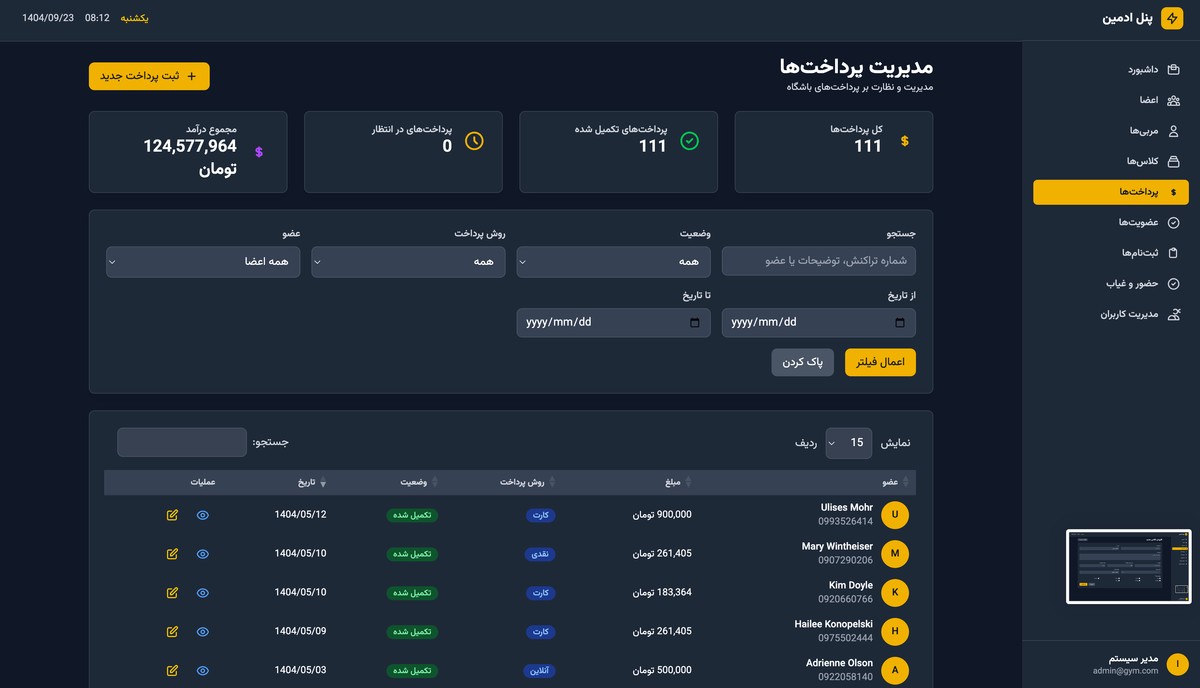This screenshot has height=688, width=1200.
Task: Open the rows-per-page dropdown showing 15
Action: 849,442
